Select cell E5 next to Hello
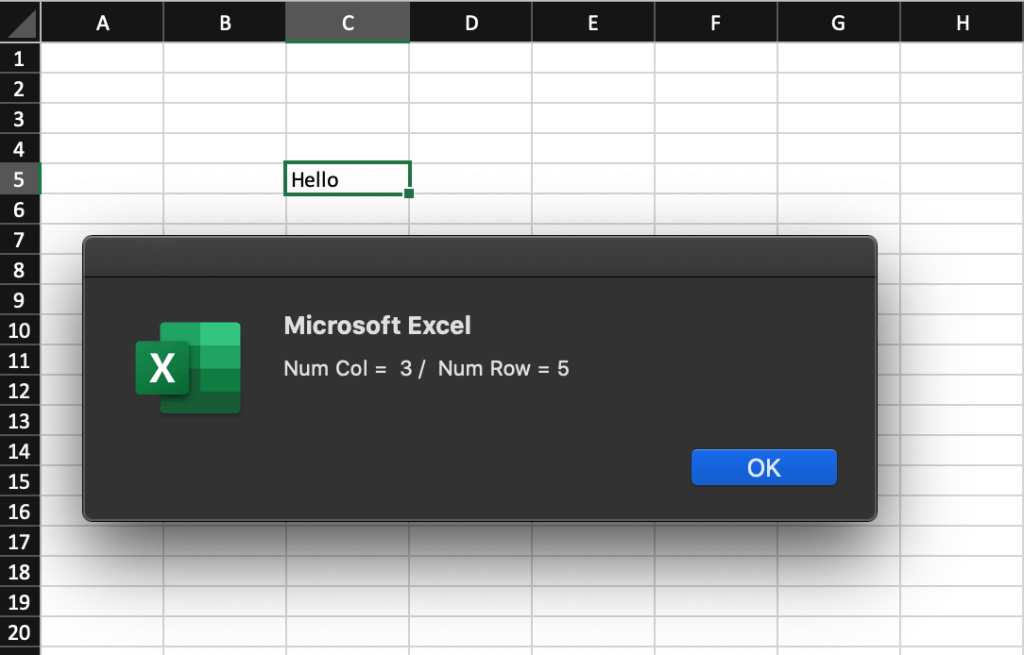Screen dimensions: 1024x655 tap(592, 179)
